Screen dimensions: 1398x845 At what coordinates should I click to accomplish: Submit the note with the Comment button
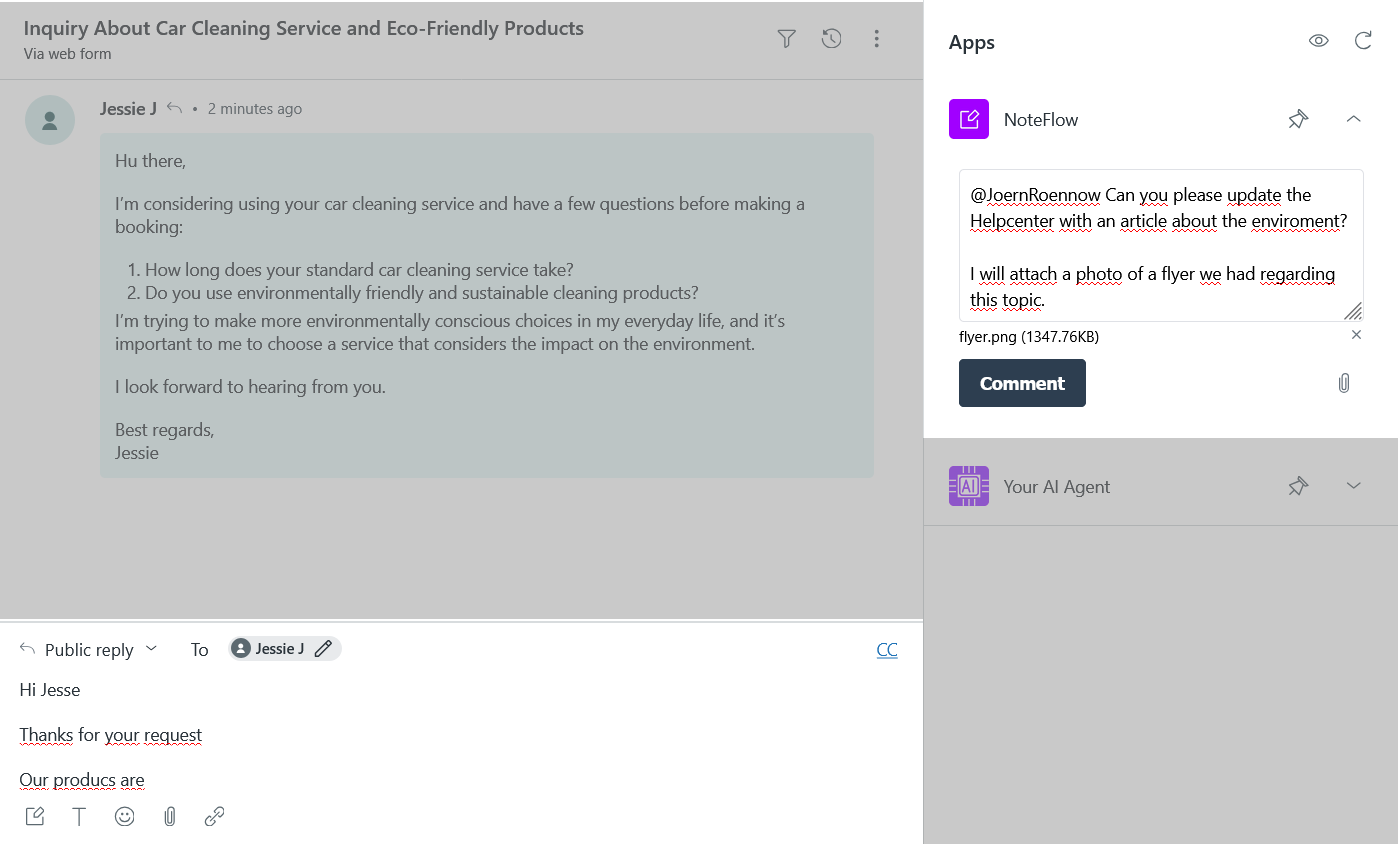[1022, 383]
